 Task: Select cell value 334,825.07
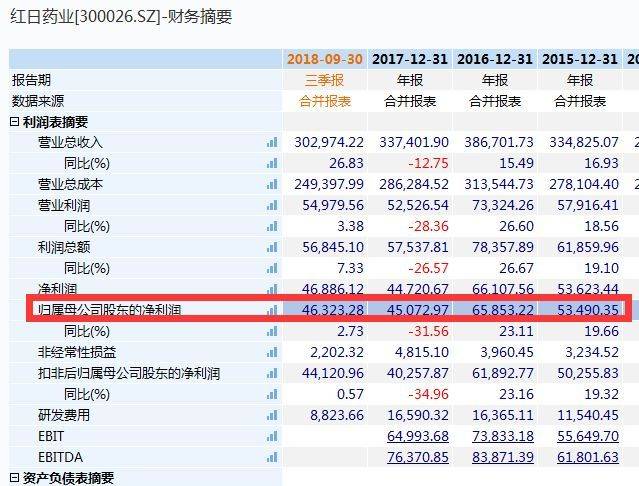(584, 143)
